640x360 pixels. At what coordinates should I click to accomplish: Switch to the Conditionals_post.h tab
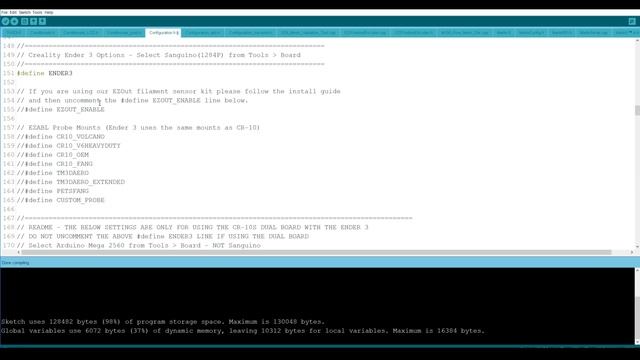[x=123, y=33]
